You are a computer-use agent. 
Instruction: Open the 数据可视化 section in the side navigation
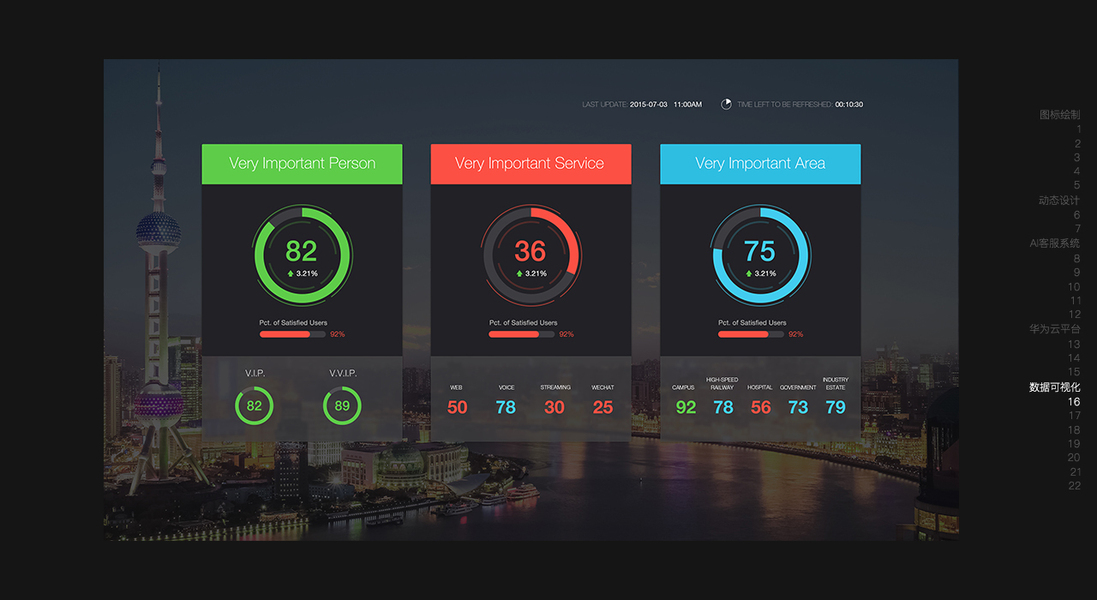(1054, 387)
